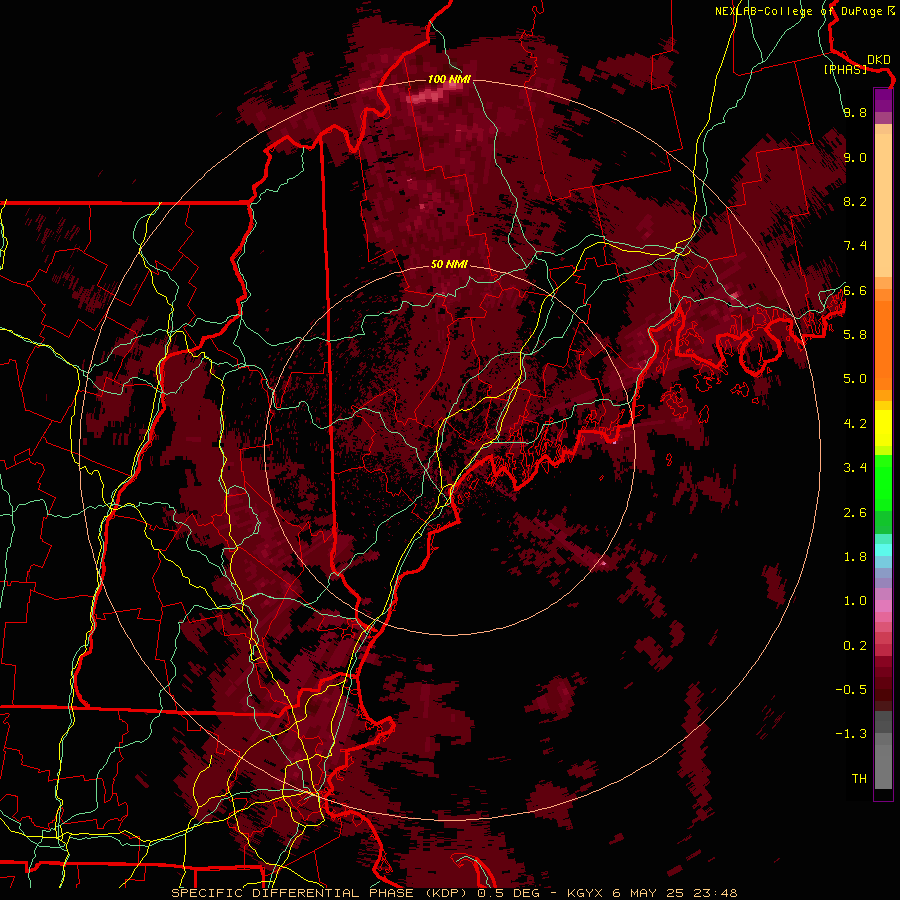Click the TH legend label

[859, 778]
